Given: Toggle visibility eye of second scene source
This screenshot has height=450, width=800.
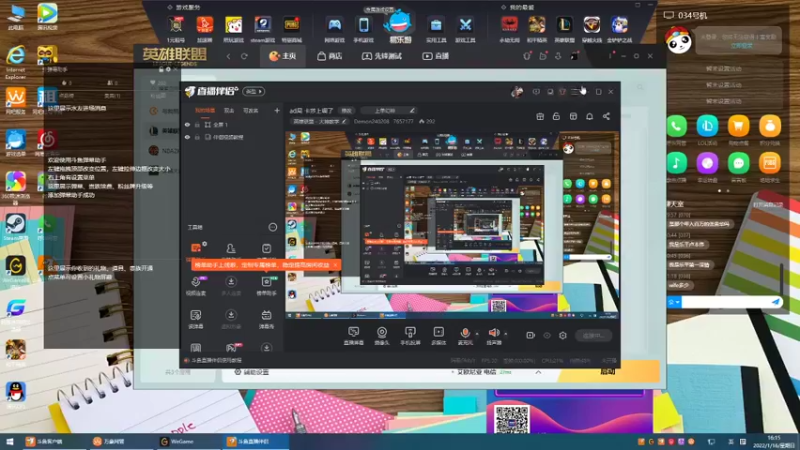Looking at the screenshot, I should (187, 137).
